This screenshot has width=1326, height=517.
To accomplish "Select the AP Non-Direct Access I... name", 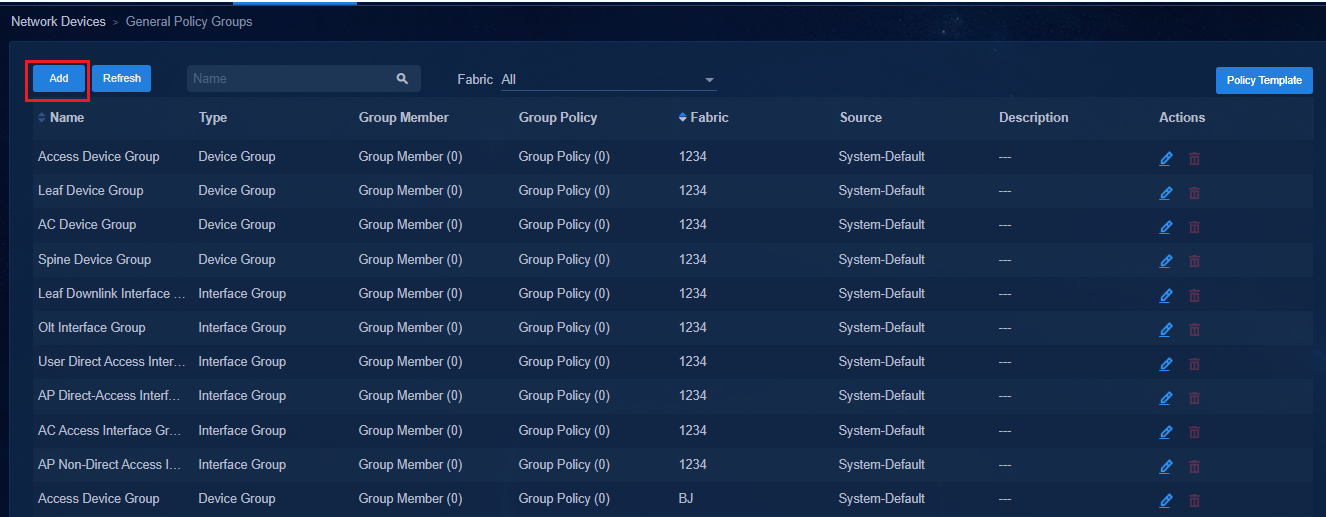I will [x=110, y=464].
